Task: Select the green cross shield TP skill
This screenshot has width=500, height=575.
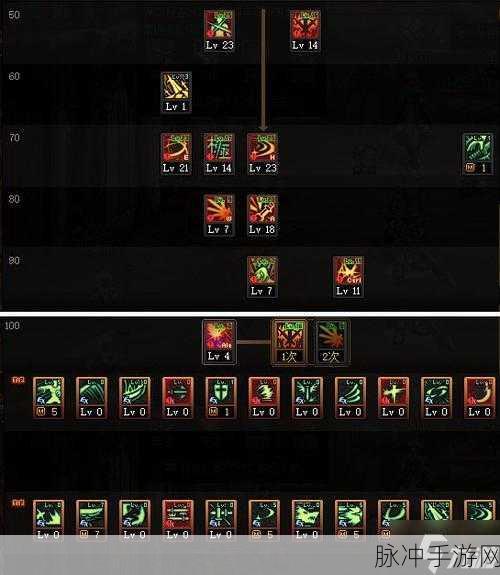Action: pos(220,398)
